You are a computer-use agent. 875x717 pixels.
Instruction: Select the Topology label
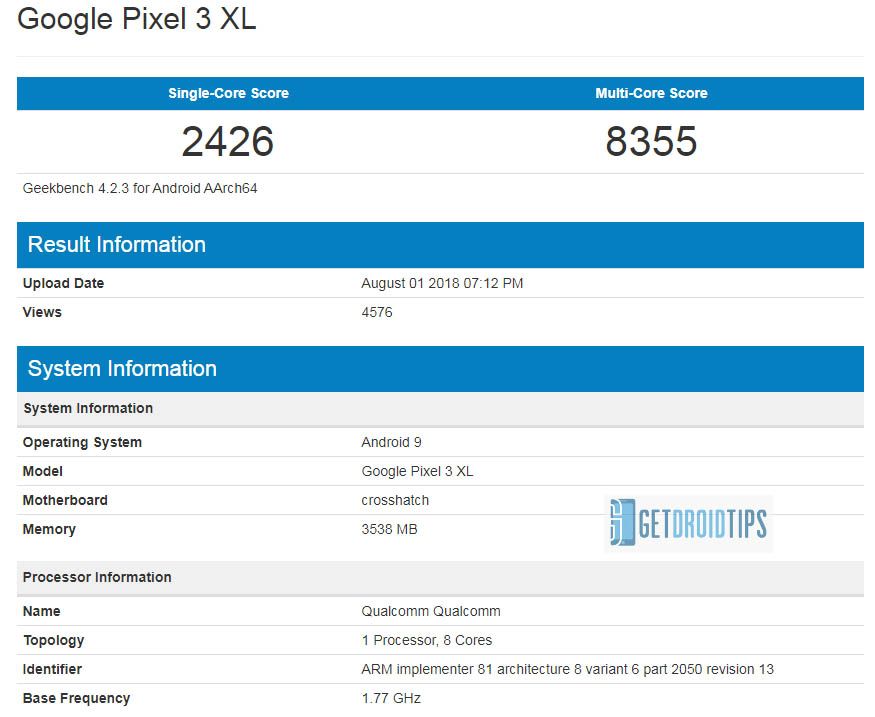(x=54, y=641)
